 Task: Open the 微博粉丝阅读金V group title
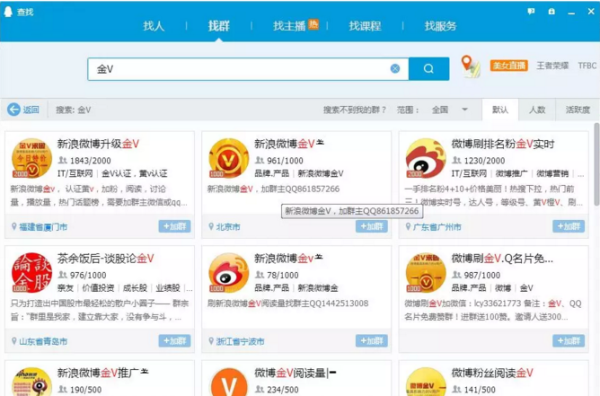coord(492,373)
